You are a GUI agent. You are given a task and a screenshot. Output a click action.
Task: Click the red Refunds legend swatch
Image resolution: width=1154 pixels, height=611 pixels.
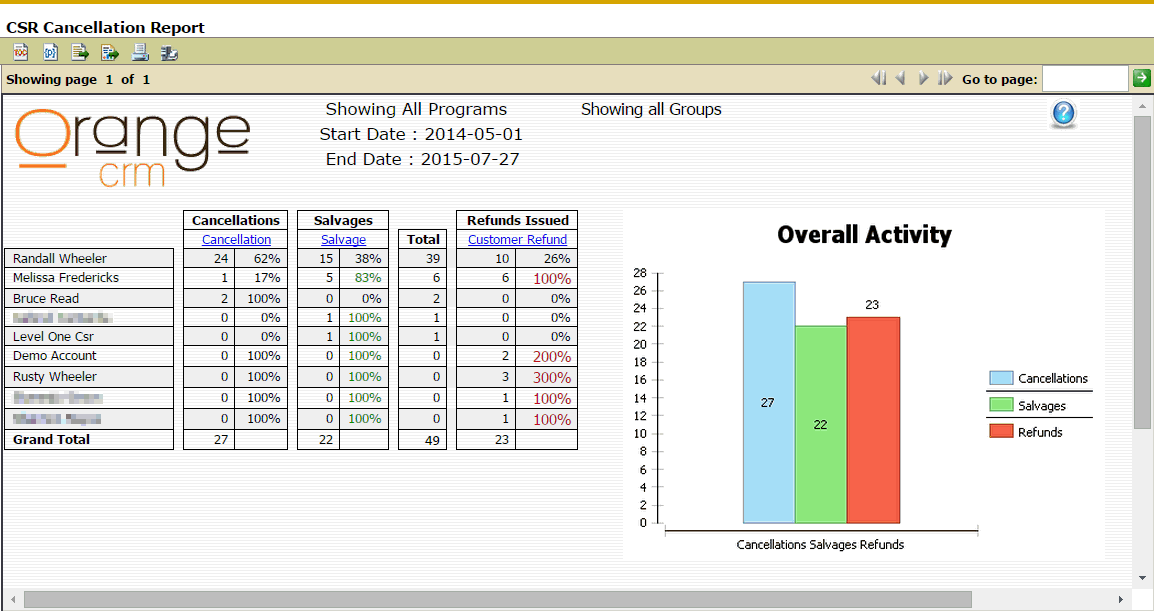click(1001, 431)
